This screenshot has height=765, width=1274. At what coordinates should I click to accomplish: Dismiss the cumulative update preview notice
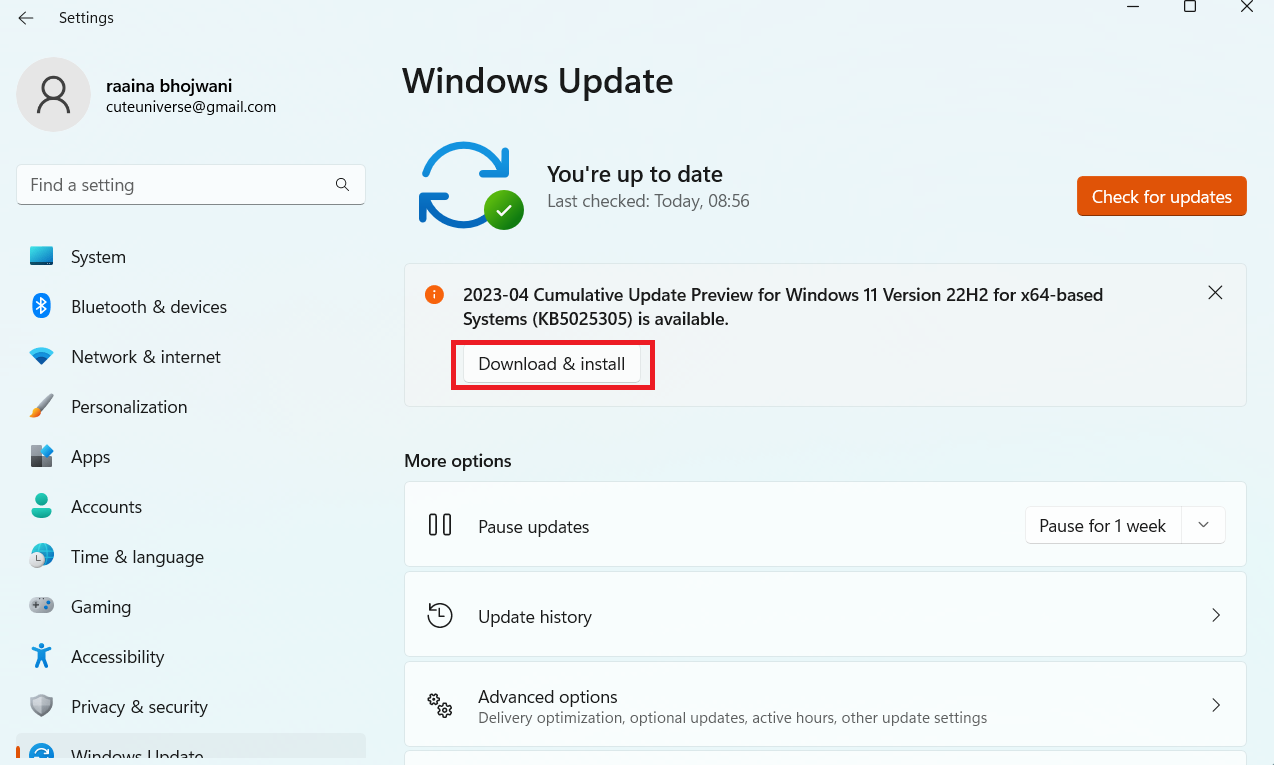(1215, 293)
